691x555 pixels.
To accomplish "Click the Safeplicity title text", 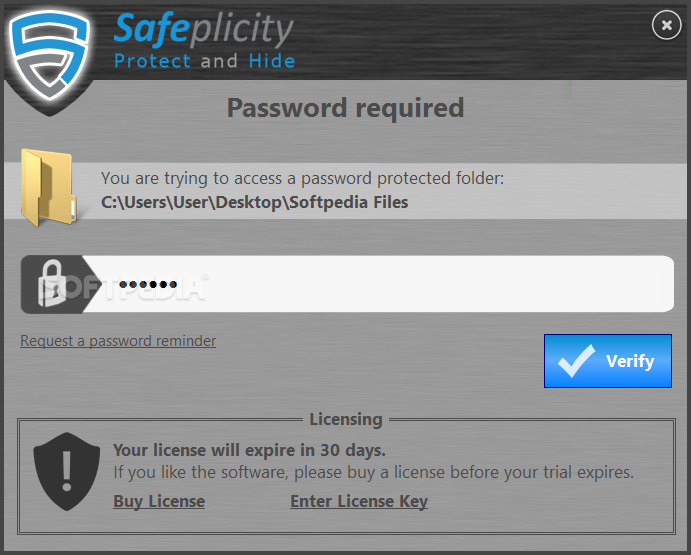I will 203,30.
